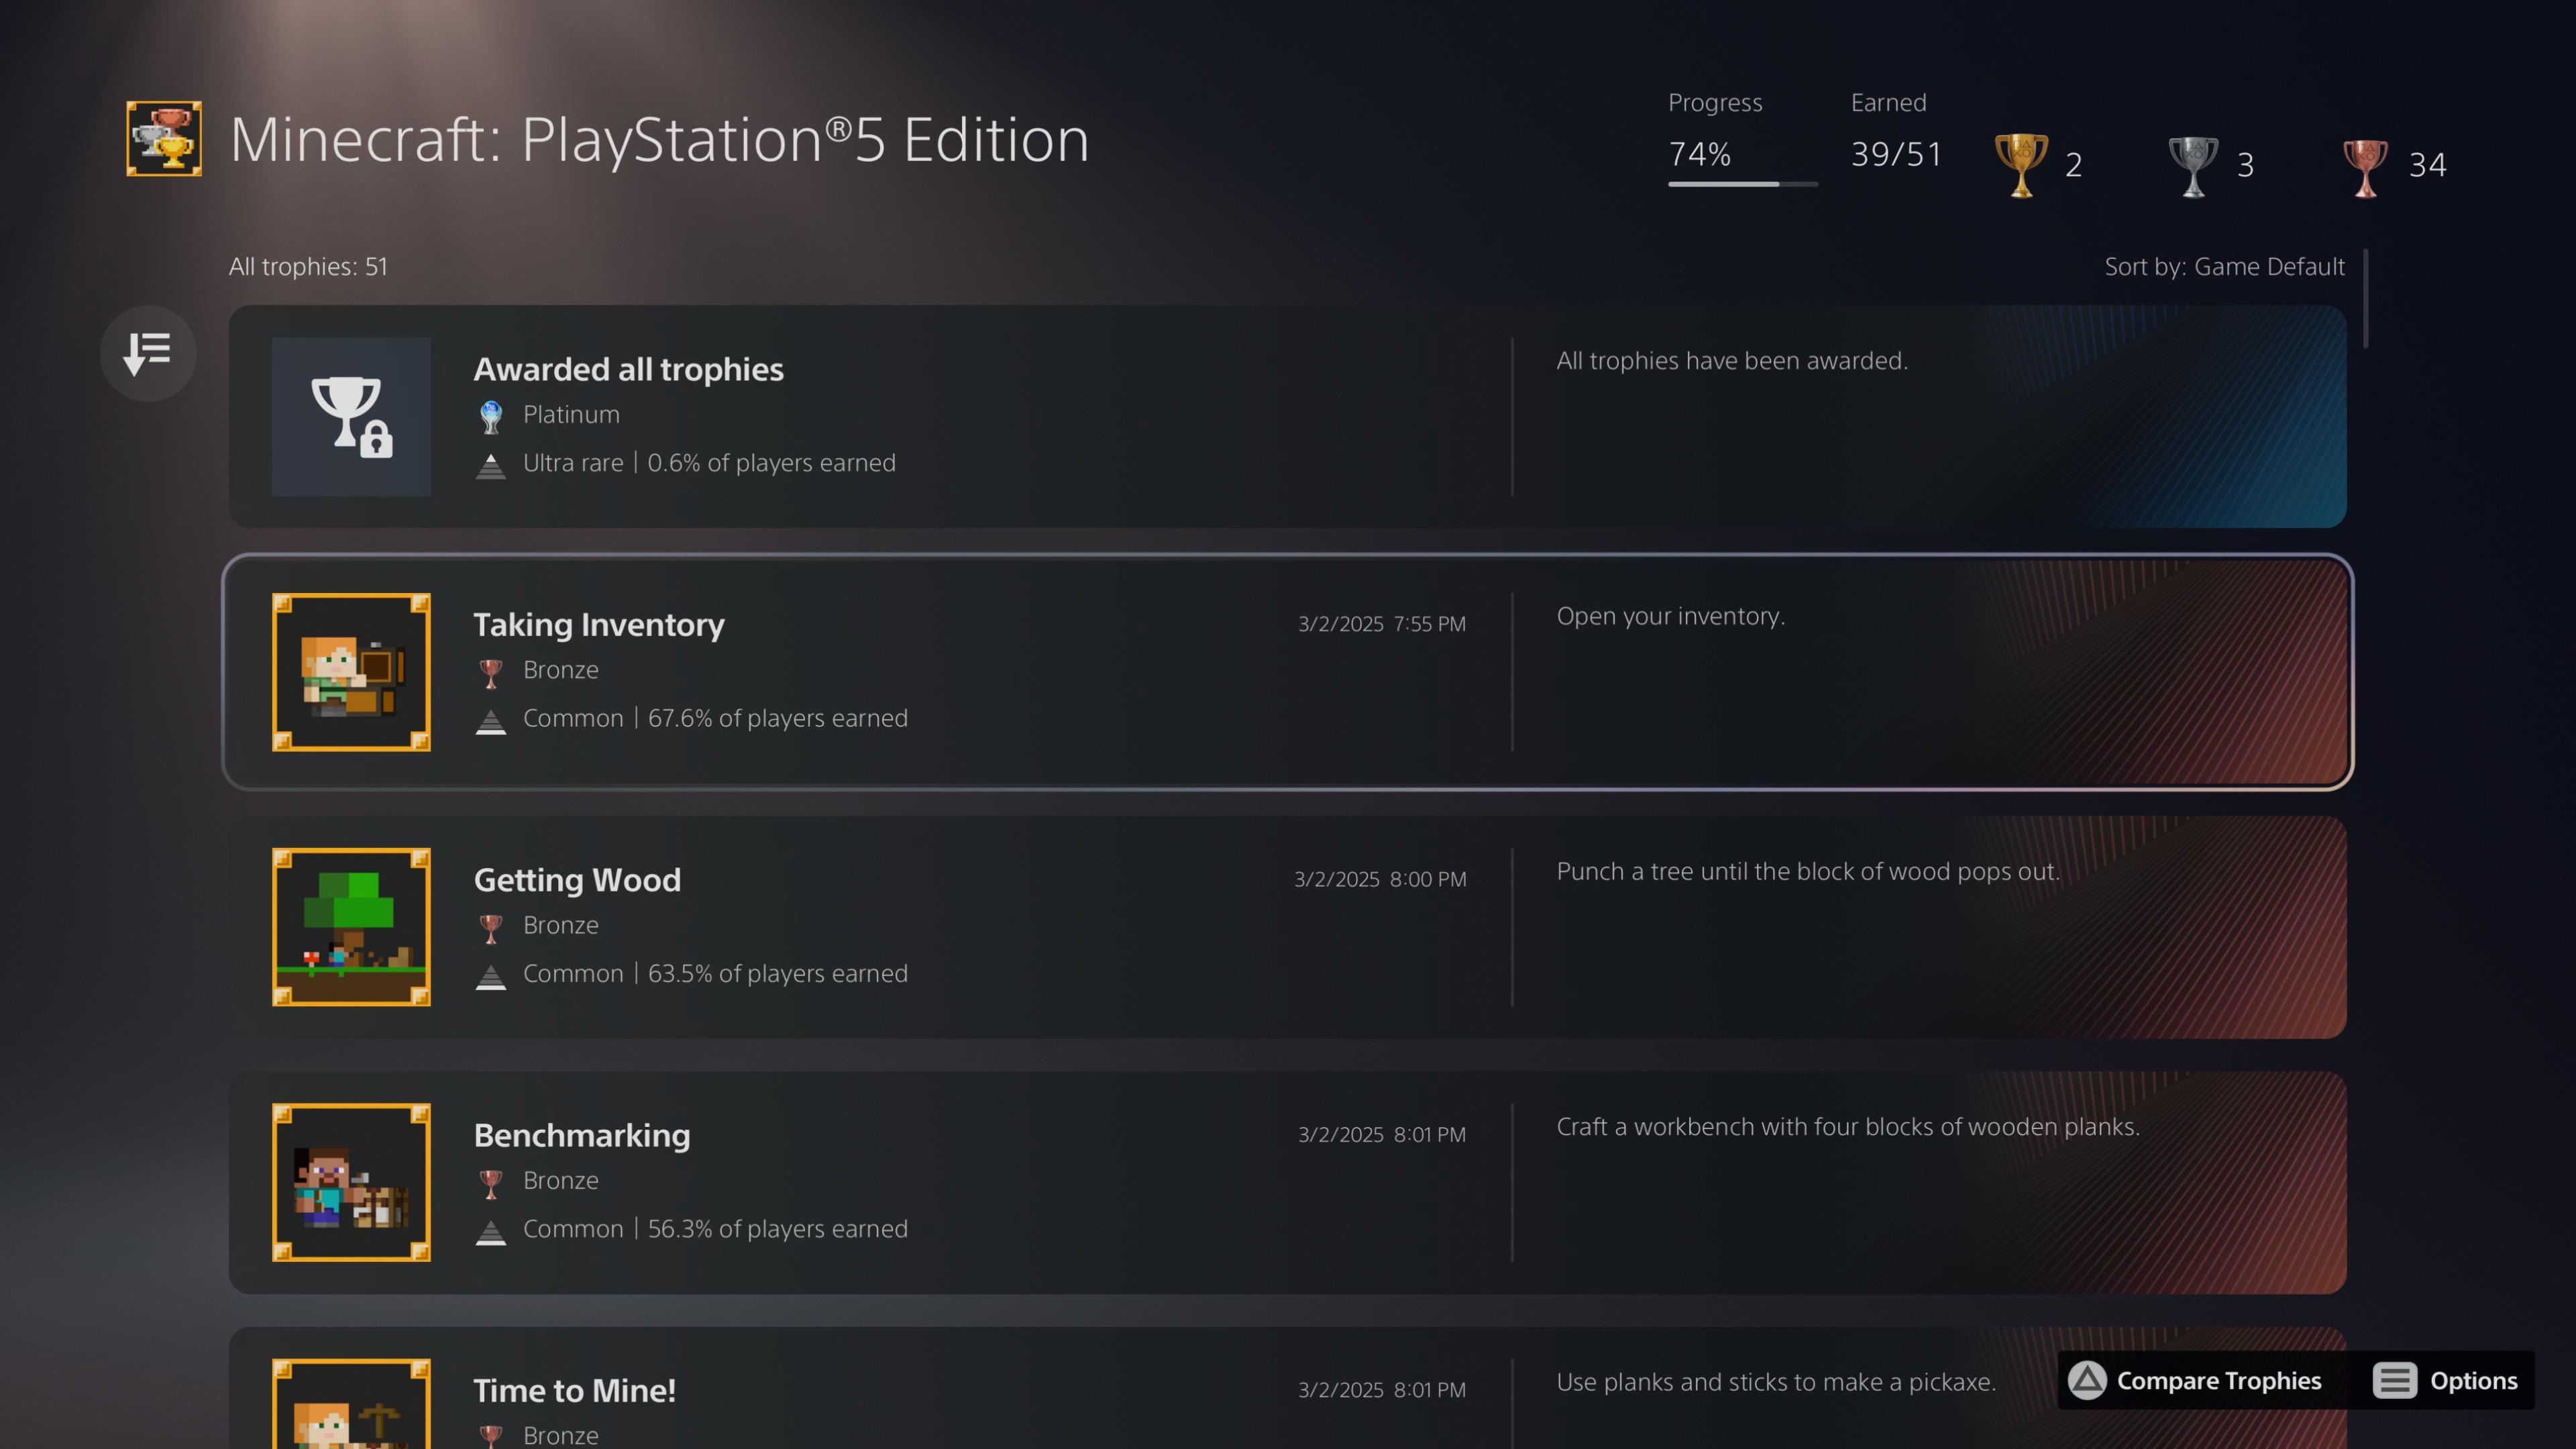Click the trophy list vertical scrollbar
The height and width of the screenshot is (1449, 2576).
(2365, 300)
